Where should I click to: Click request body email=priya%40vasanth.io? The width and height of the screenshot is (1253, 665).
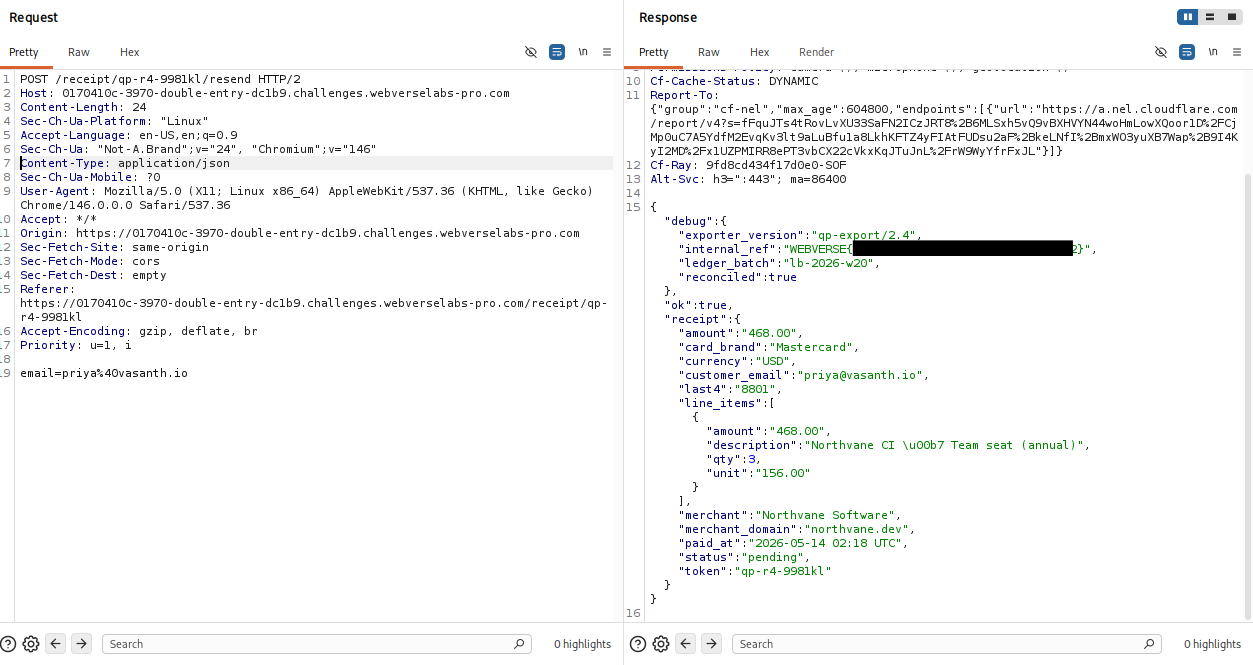click(x=104, y=373)
